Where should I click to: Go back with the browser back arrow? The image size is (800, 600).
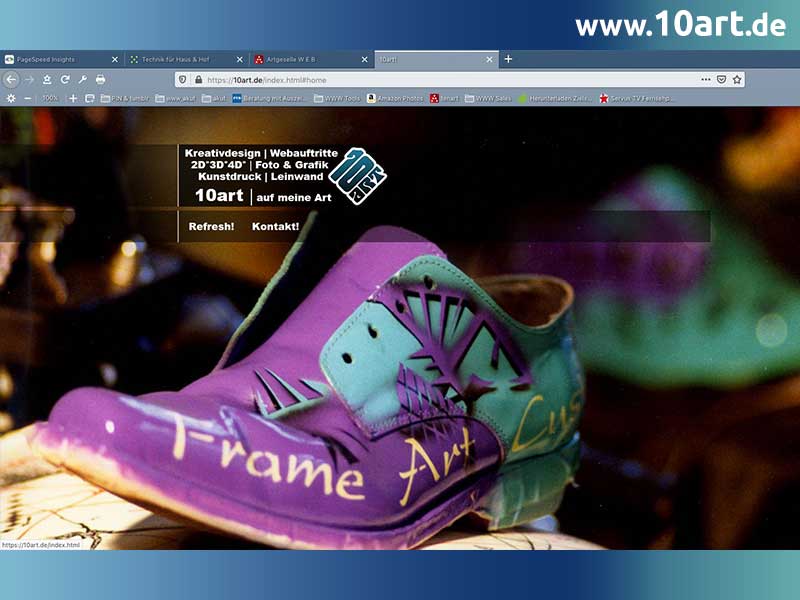coord(11,80)
